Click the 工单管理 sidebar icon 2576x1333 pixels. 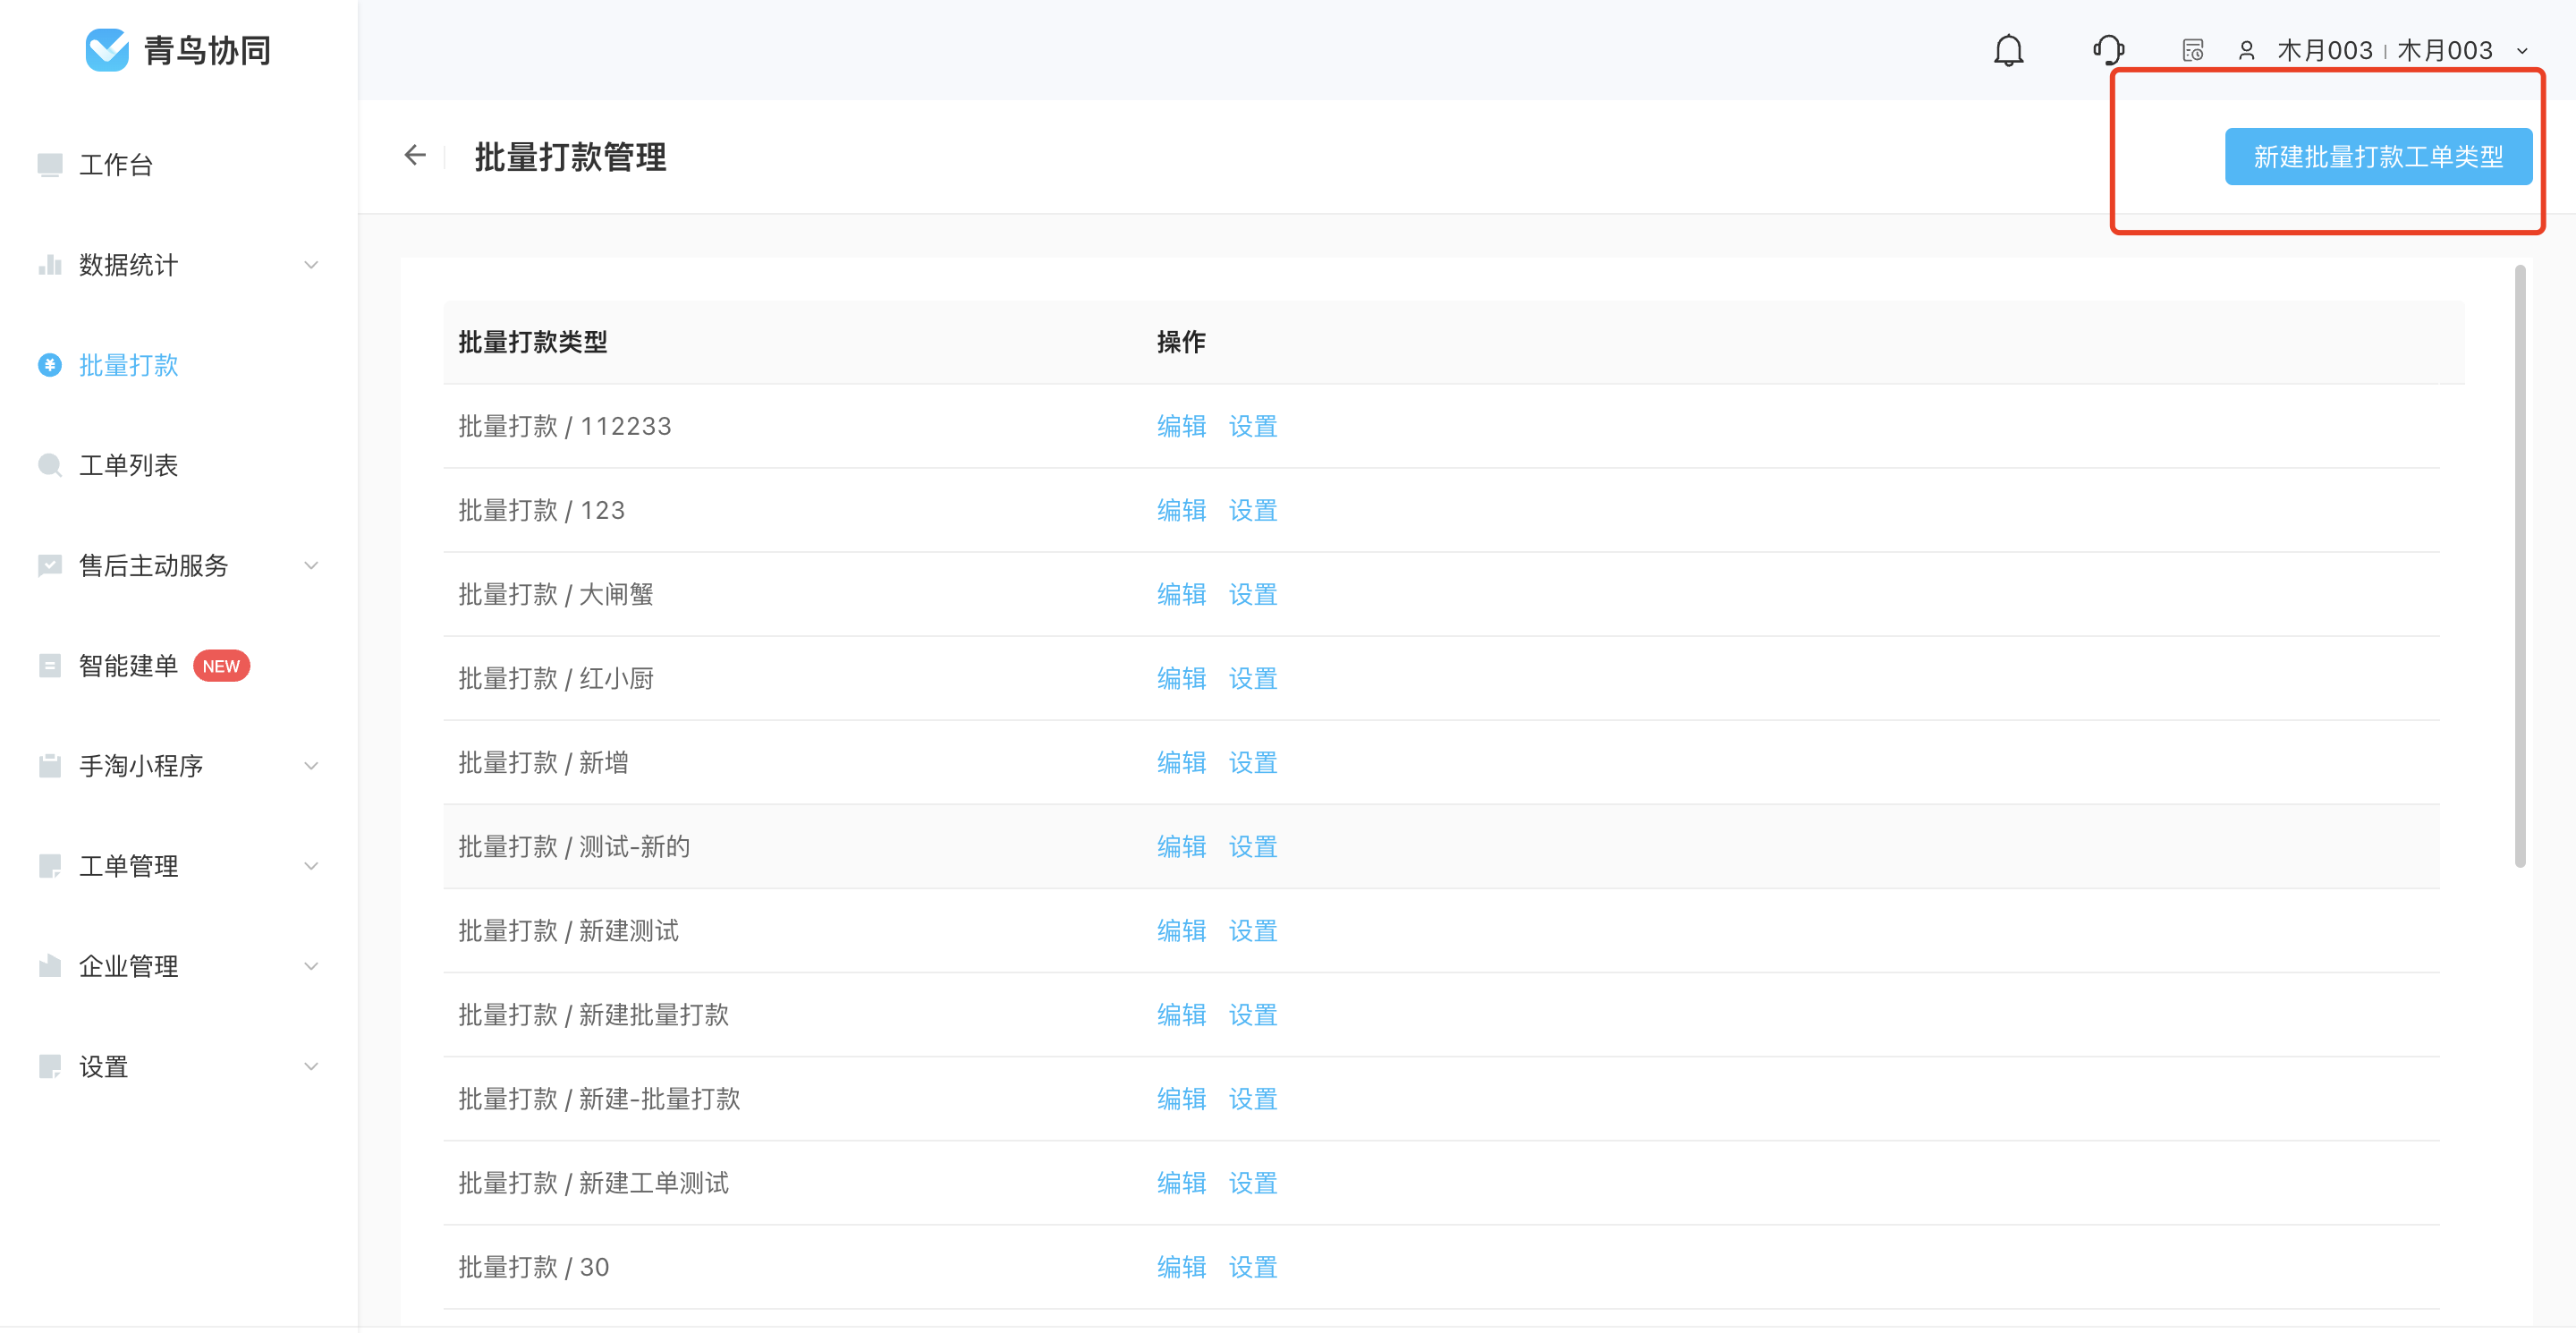(50, 865)
